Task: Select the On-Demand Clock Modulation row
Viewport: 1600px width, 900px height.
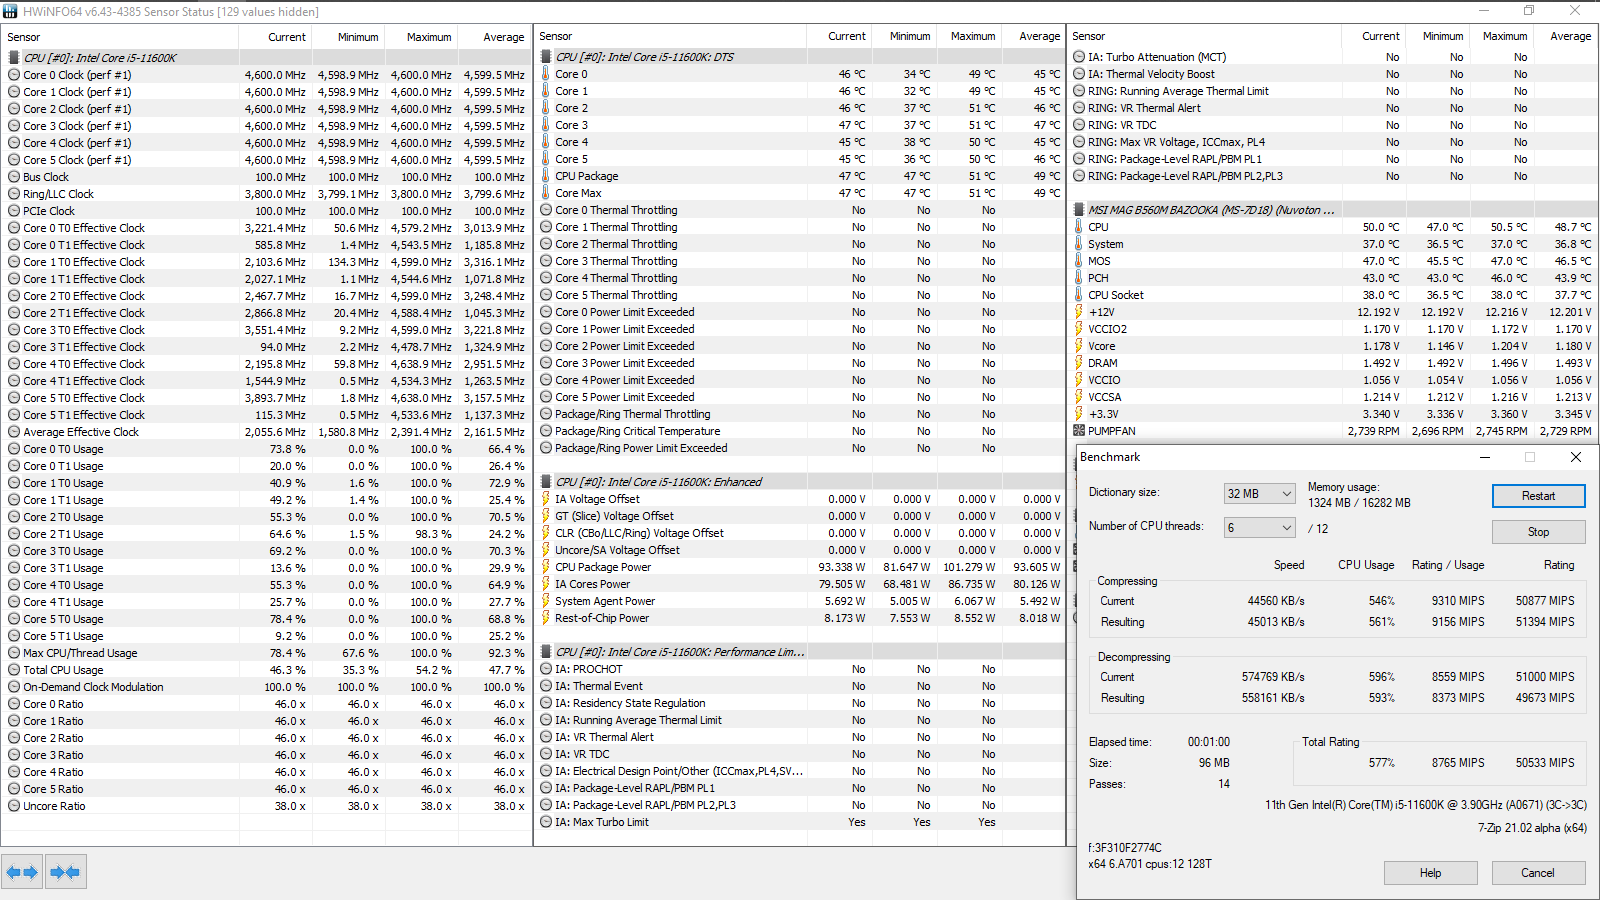Action: [x=266, y=687]
